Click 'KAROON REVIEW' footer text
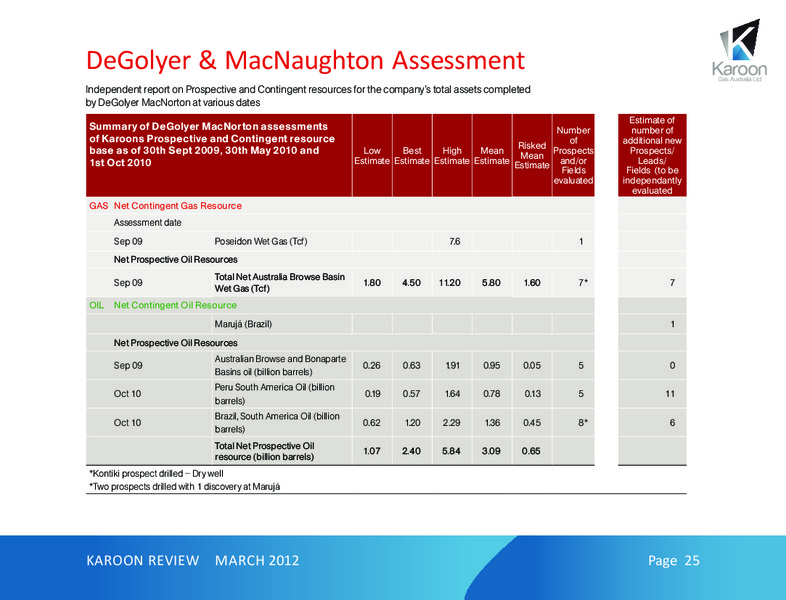786x600 pixels. (x=143, y=560)
